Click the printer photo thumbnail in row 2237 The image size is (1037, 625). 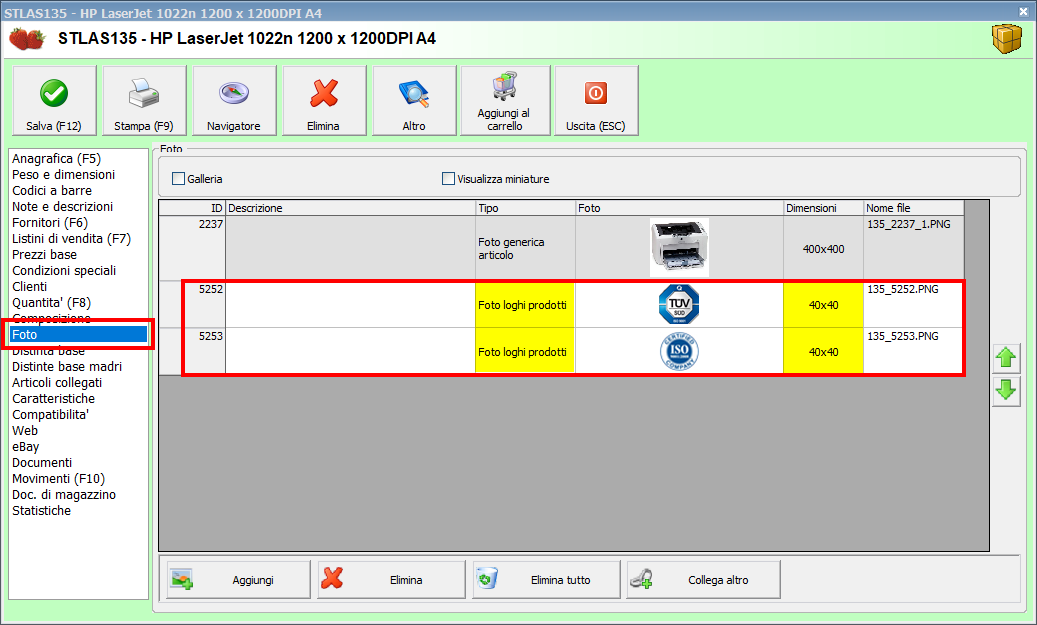click(x=679, y=247)
